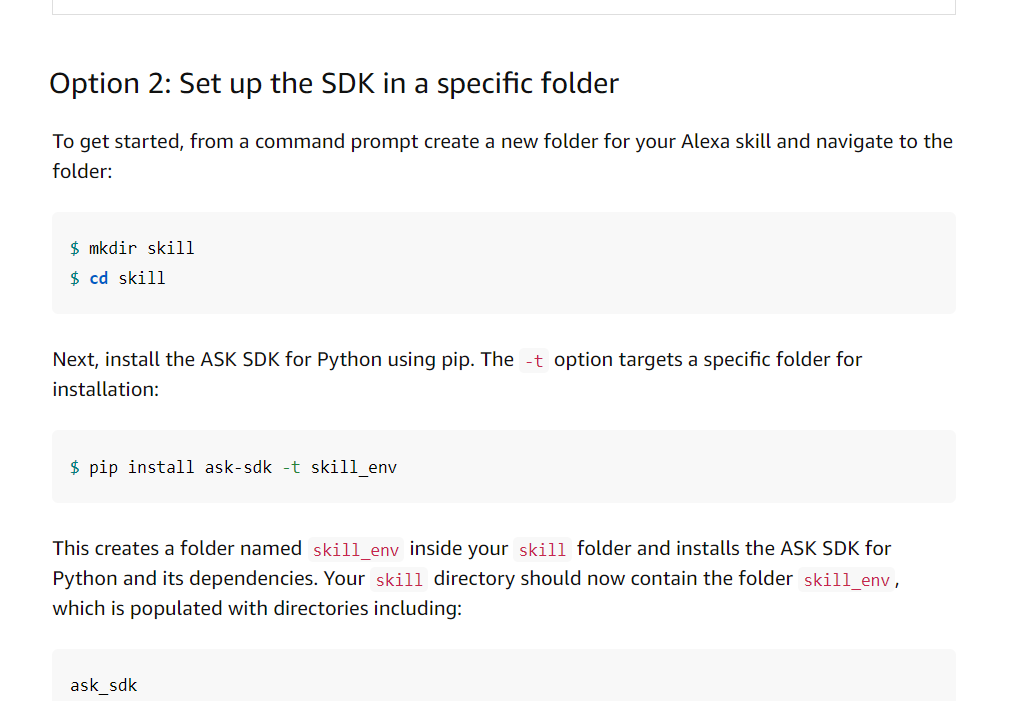Click inline "skill_env" after "folder named"
The image size is (1010, 701).
pos(356,550)
